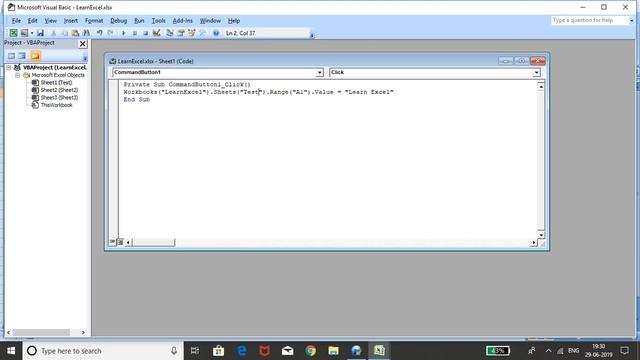Toggle Design Mode in the toolbar
Screen dimensions: 640x360
click(x=157, y=33)
